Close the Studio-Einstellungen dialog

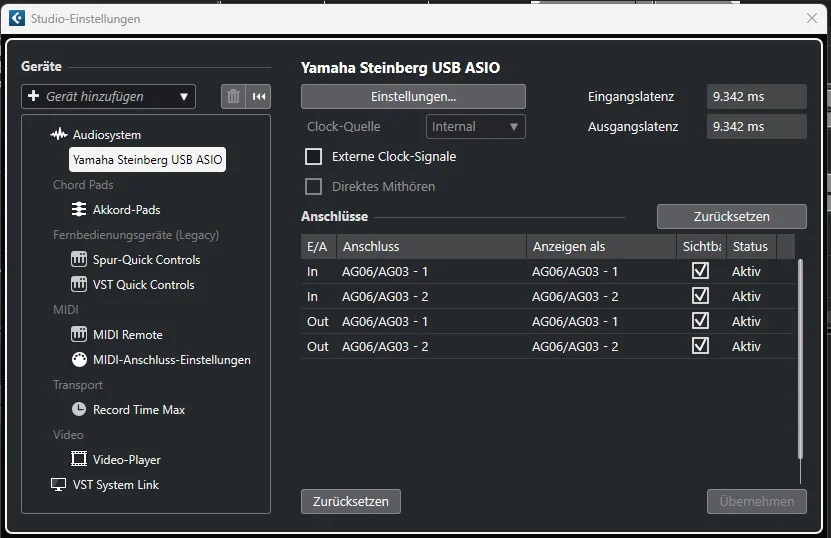point(811,18)
